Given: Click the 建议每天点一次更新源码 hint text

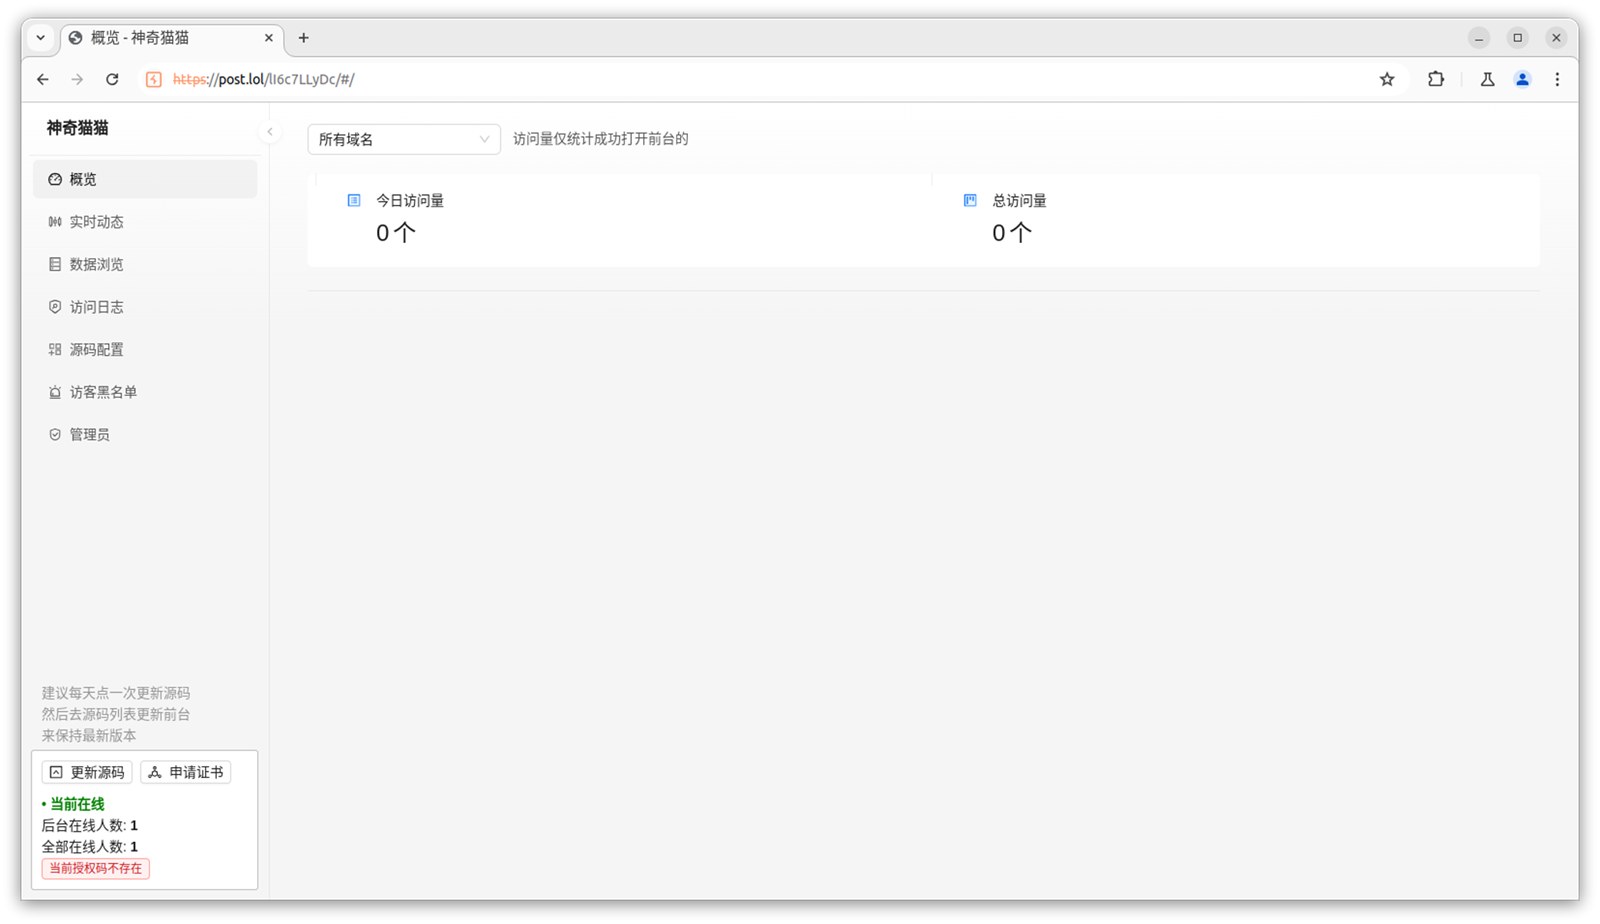Looking at the screenshot, I should 116,693.
